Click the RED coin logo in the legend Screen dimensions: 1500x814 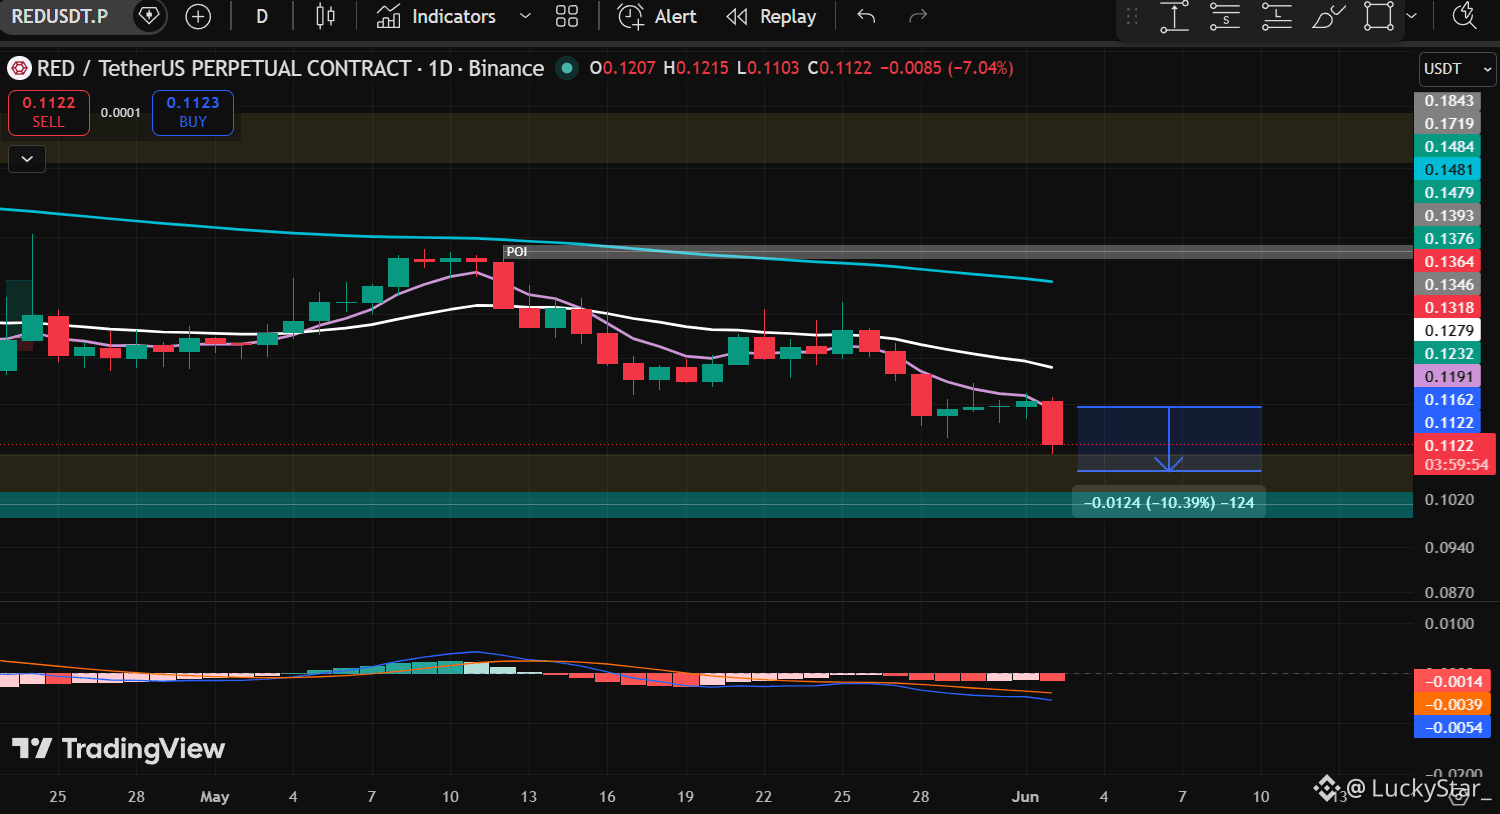(19, 68)
